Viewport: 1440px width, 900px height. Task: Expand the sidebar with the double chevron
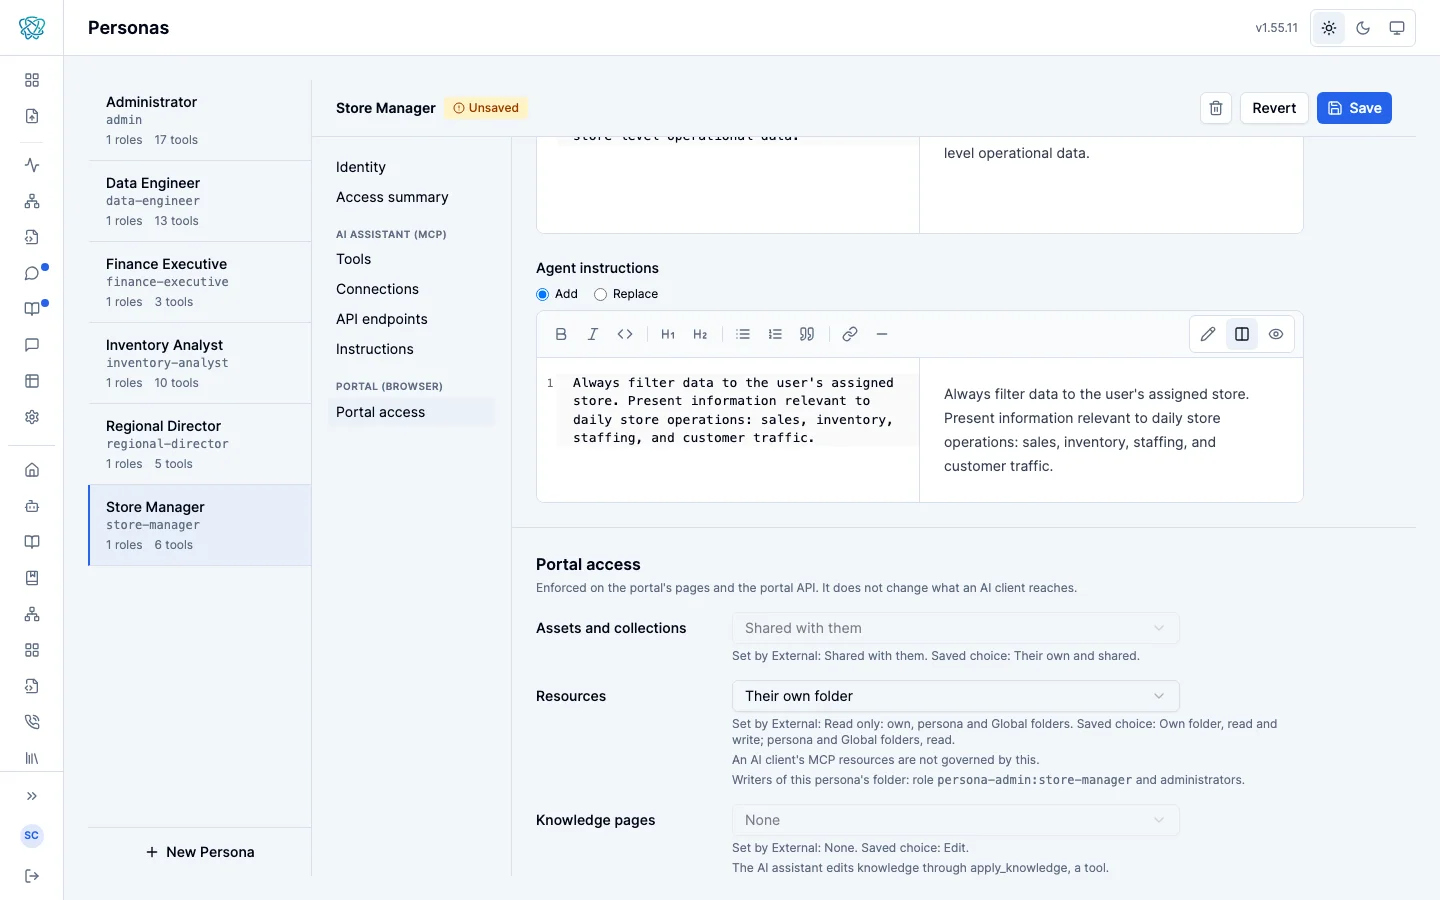point(32,796)
